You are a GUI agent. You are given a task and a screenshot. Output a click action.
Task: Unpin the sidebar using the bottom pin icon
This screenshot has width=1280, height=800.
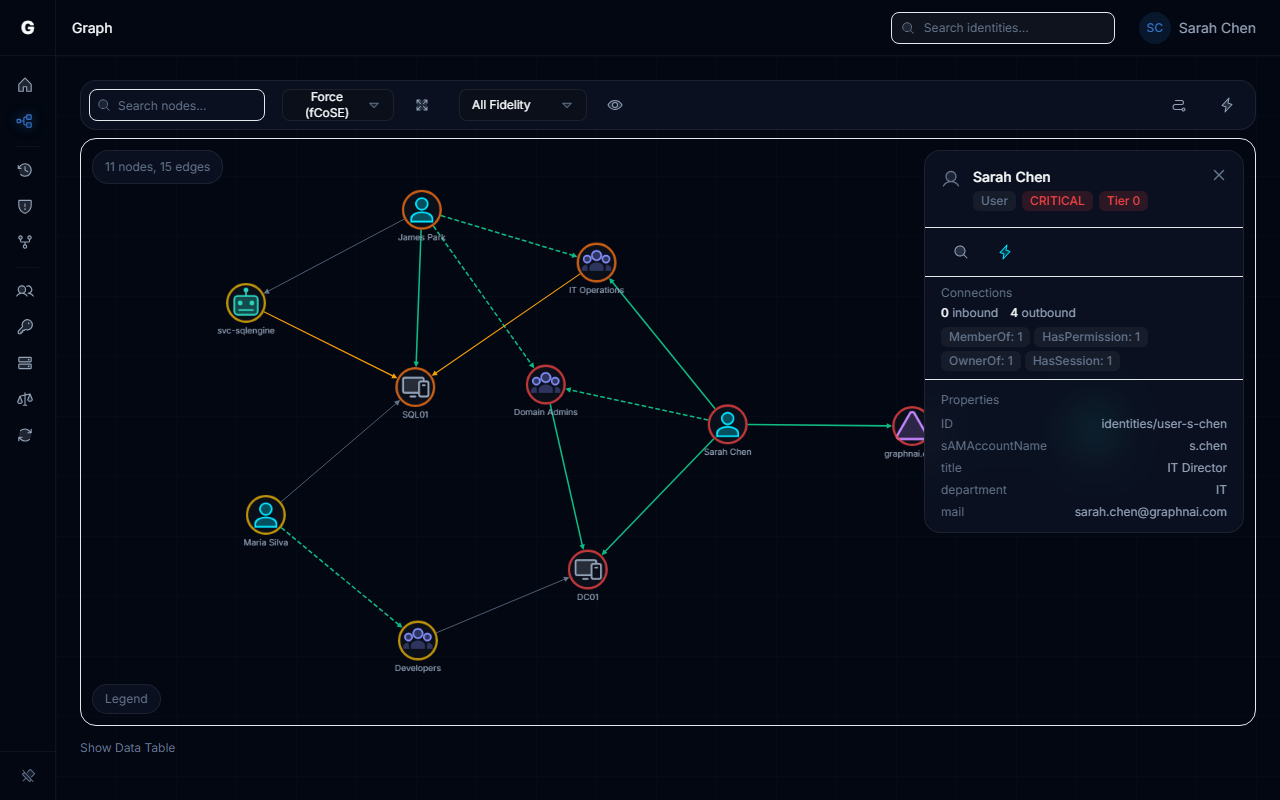point(27,775)
